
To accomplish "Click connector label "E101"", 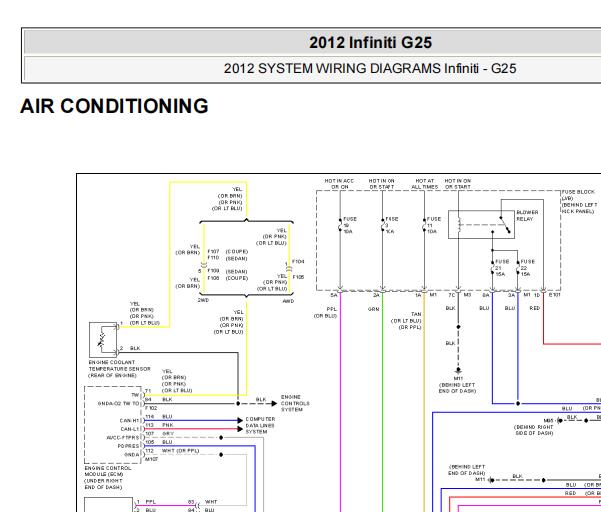I will [555, 295].
